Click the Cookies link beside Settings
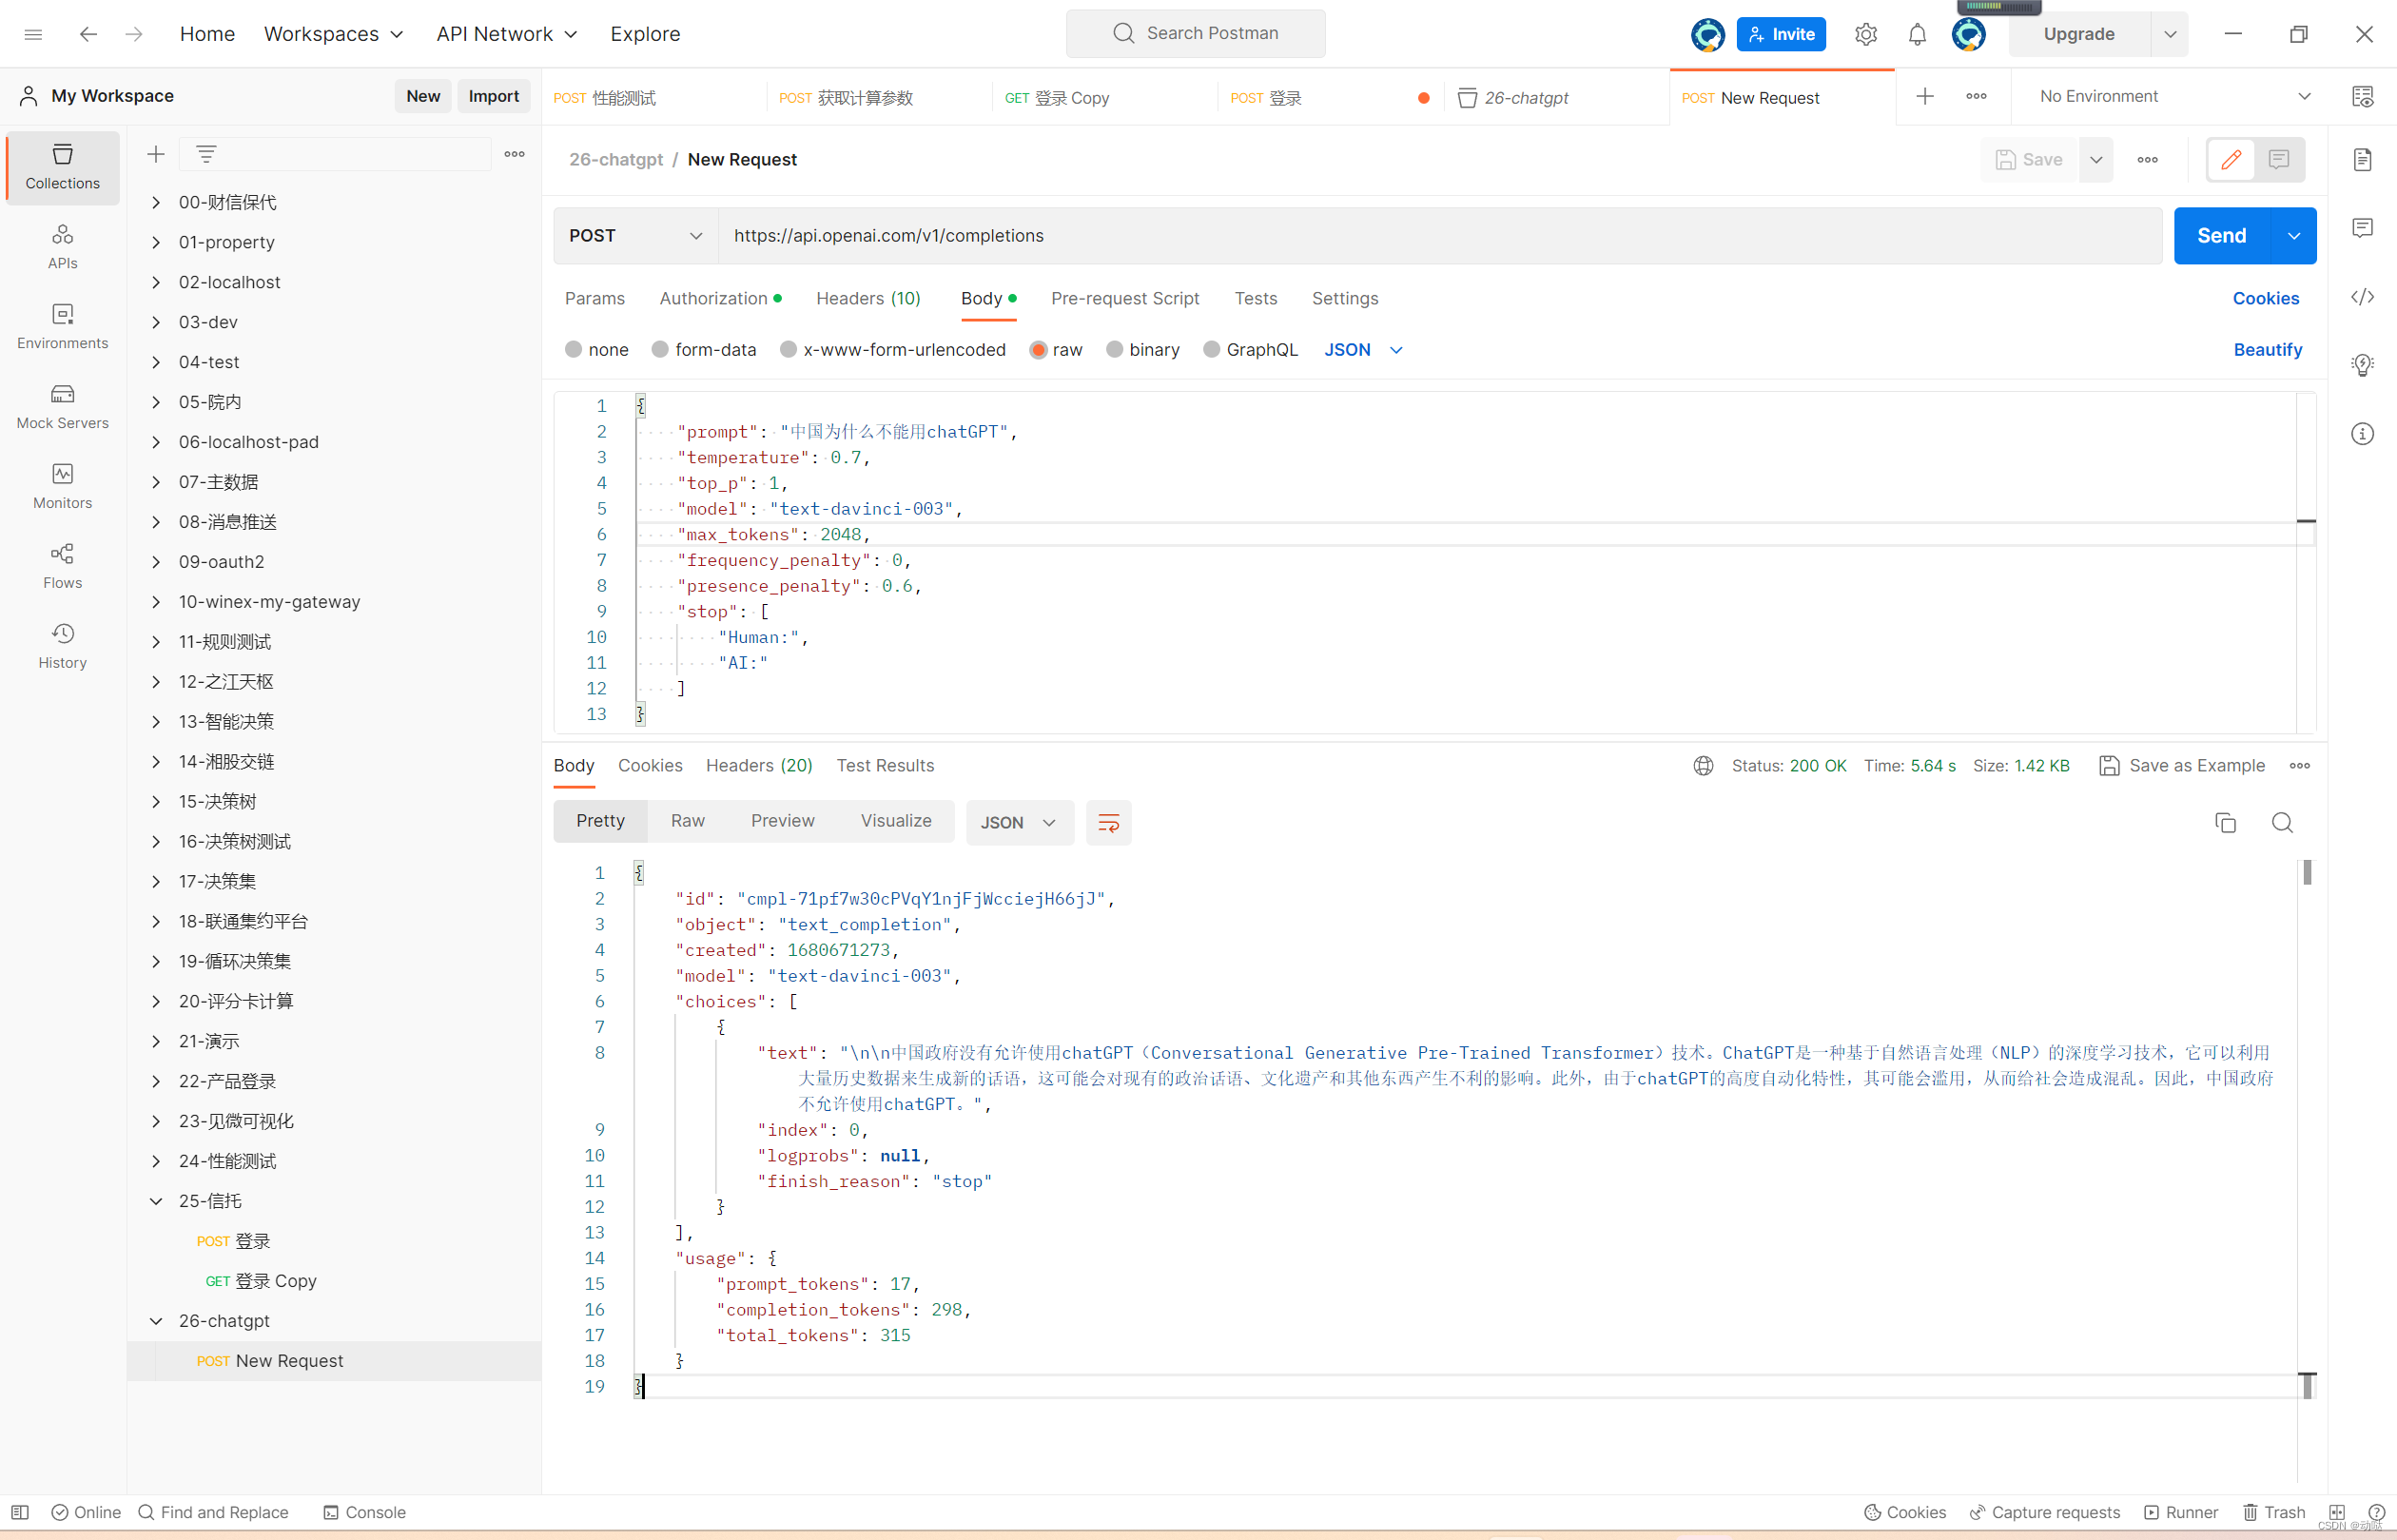The width and height of the screenshot is (2397, 1540). coord(2265,298)
